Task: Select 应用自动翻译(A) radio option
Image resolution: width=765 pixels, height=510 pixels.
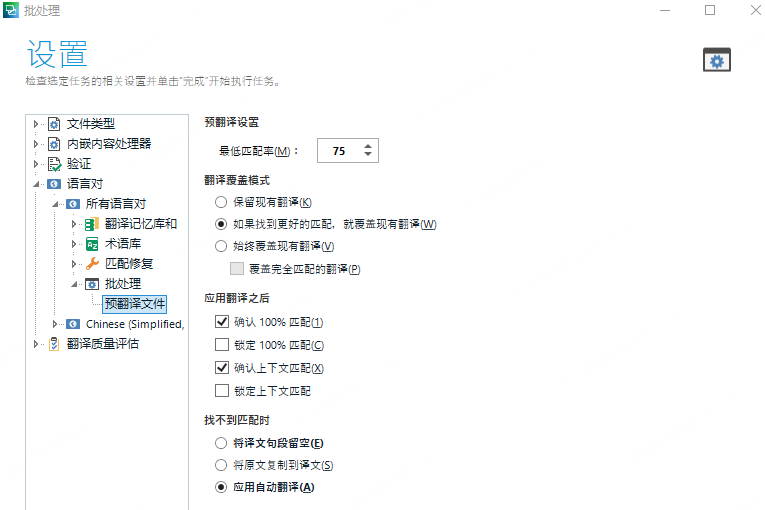Action: (221, 487)
